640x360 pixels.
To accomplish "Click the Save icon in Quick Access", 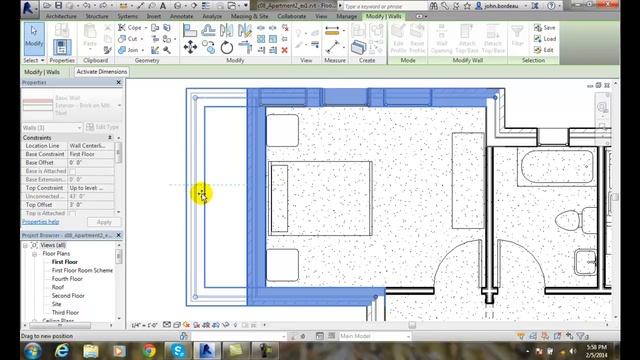I will tap(58, 6).
